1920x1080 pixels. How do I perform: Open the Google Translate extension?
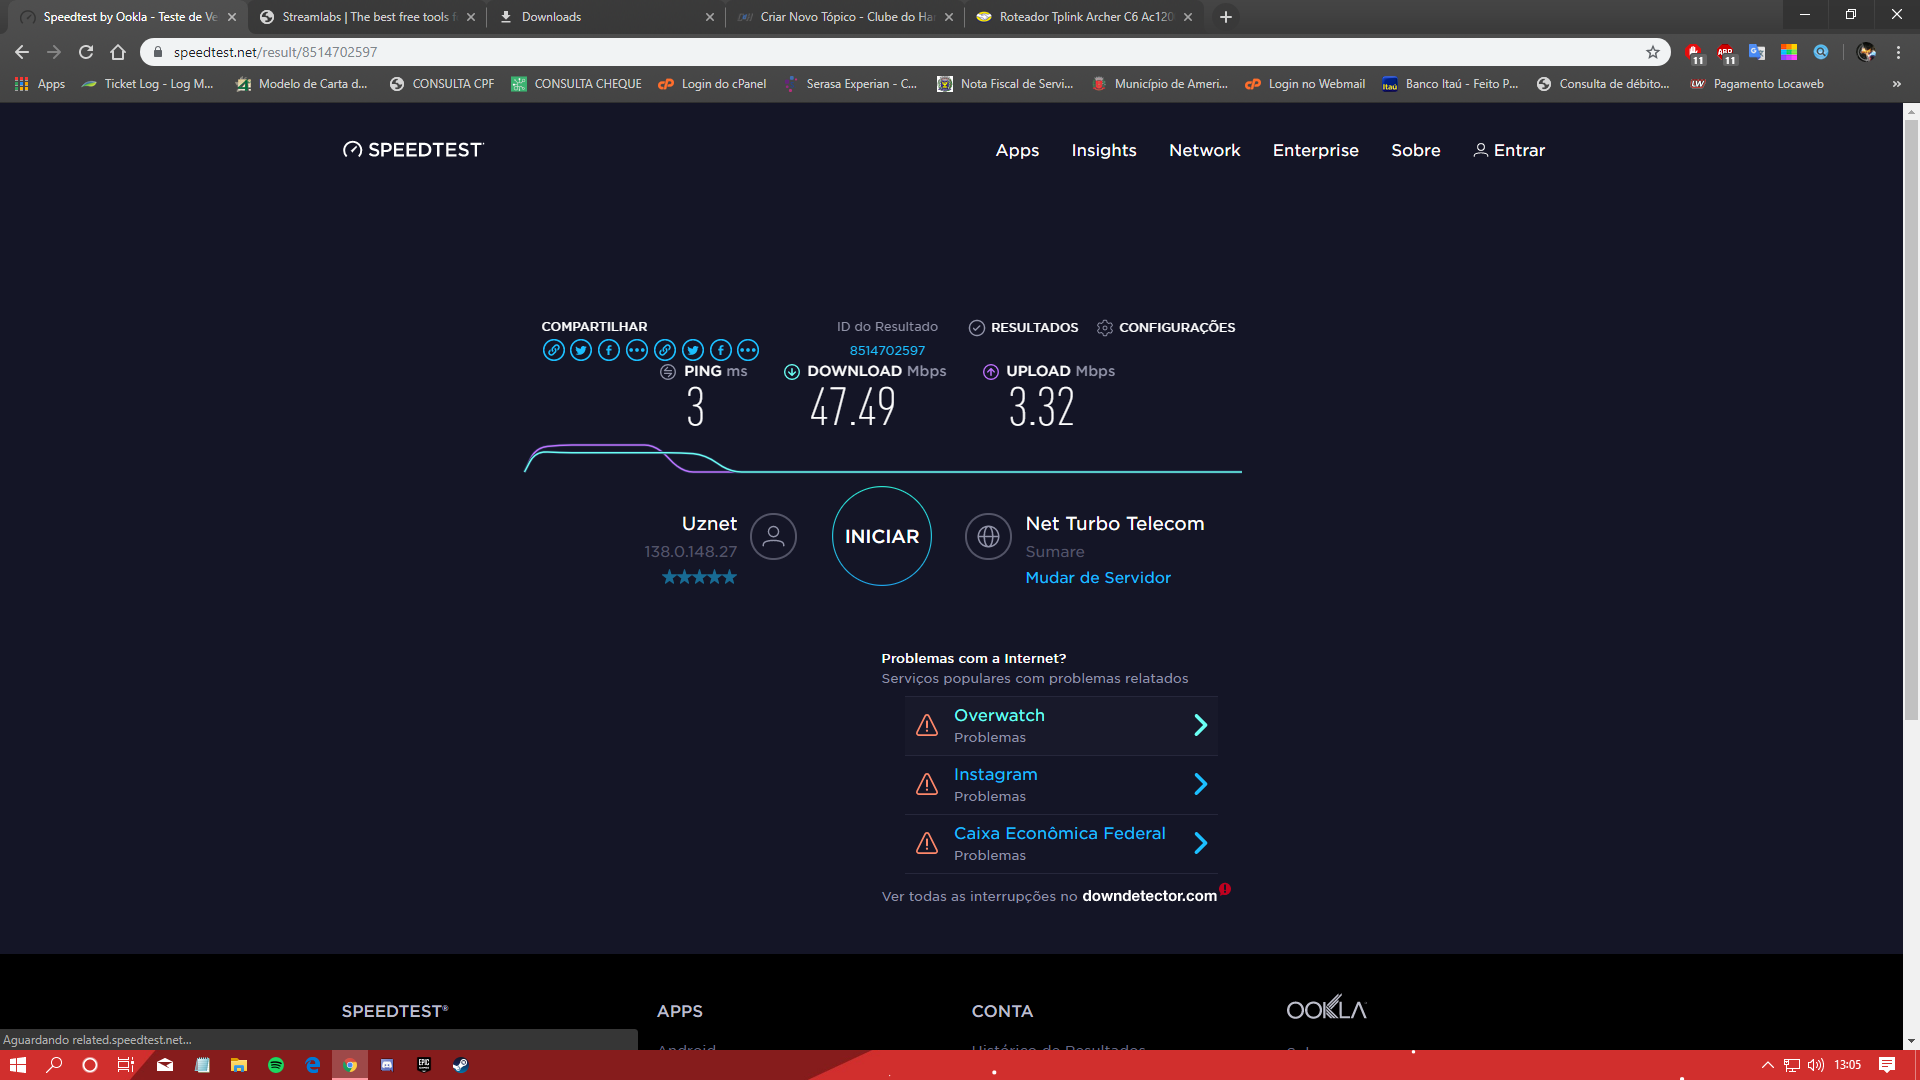[1757, 53]
